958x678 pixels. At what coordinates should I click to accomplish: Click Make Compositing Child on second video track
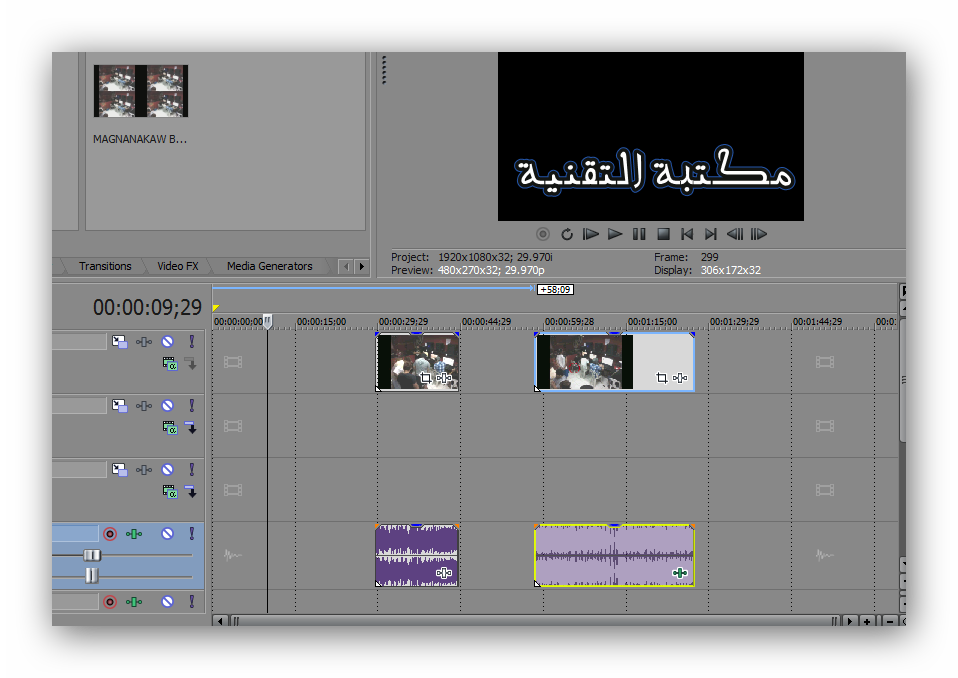[191, 428]
